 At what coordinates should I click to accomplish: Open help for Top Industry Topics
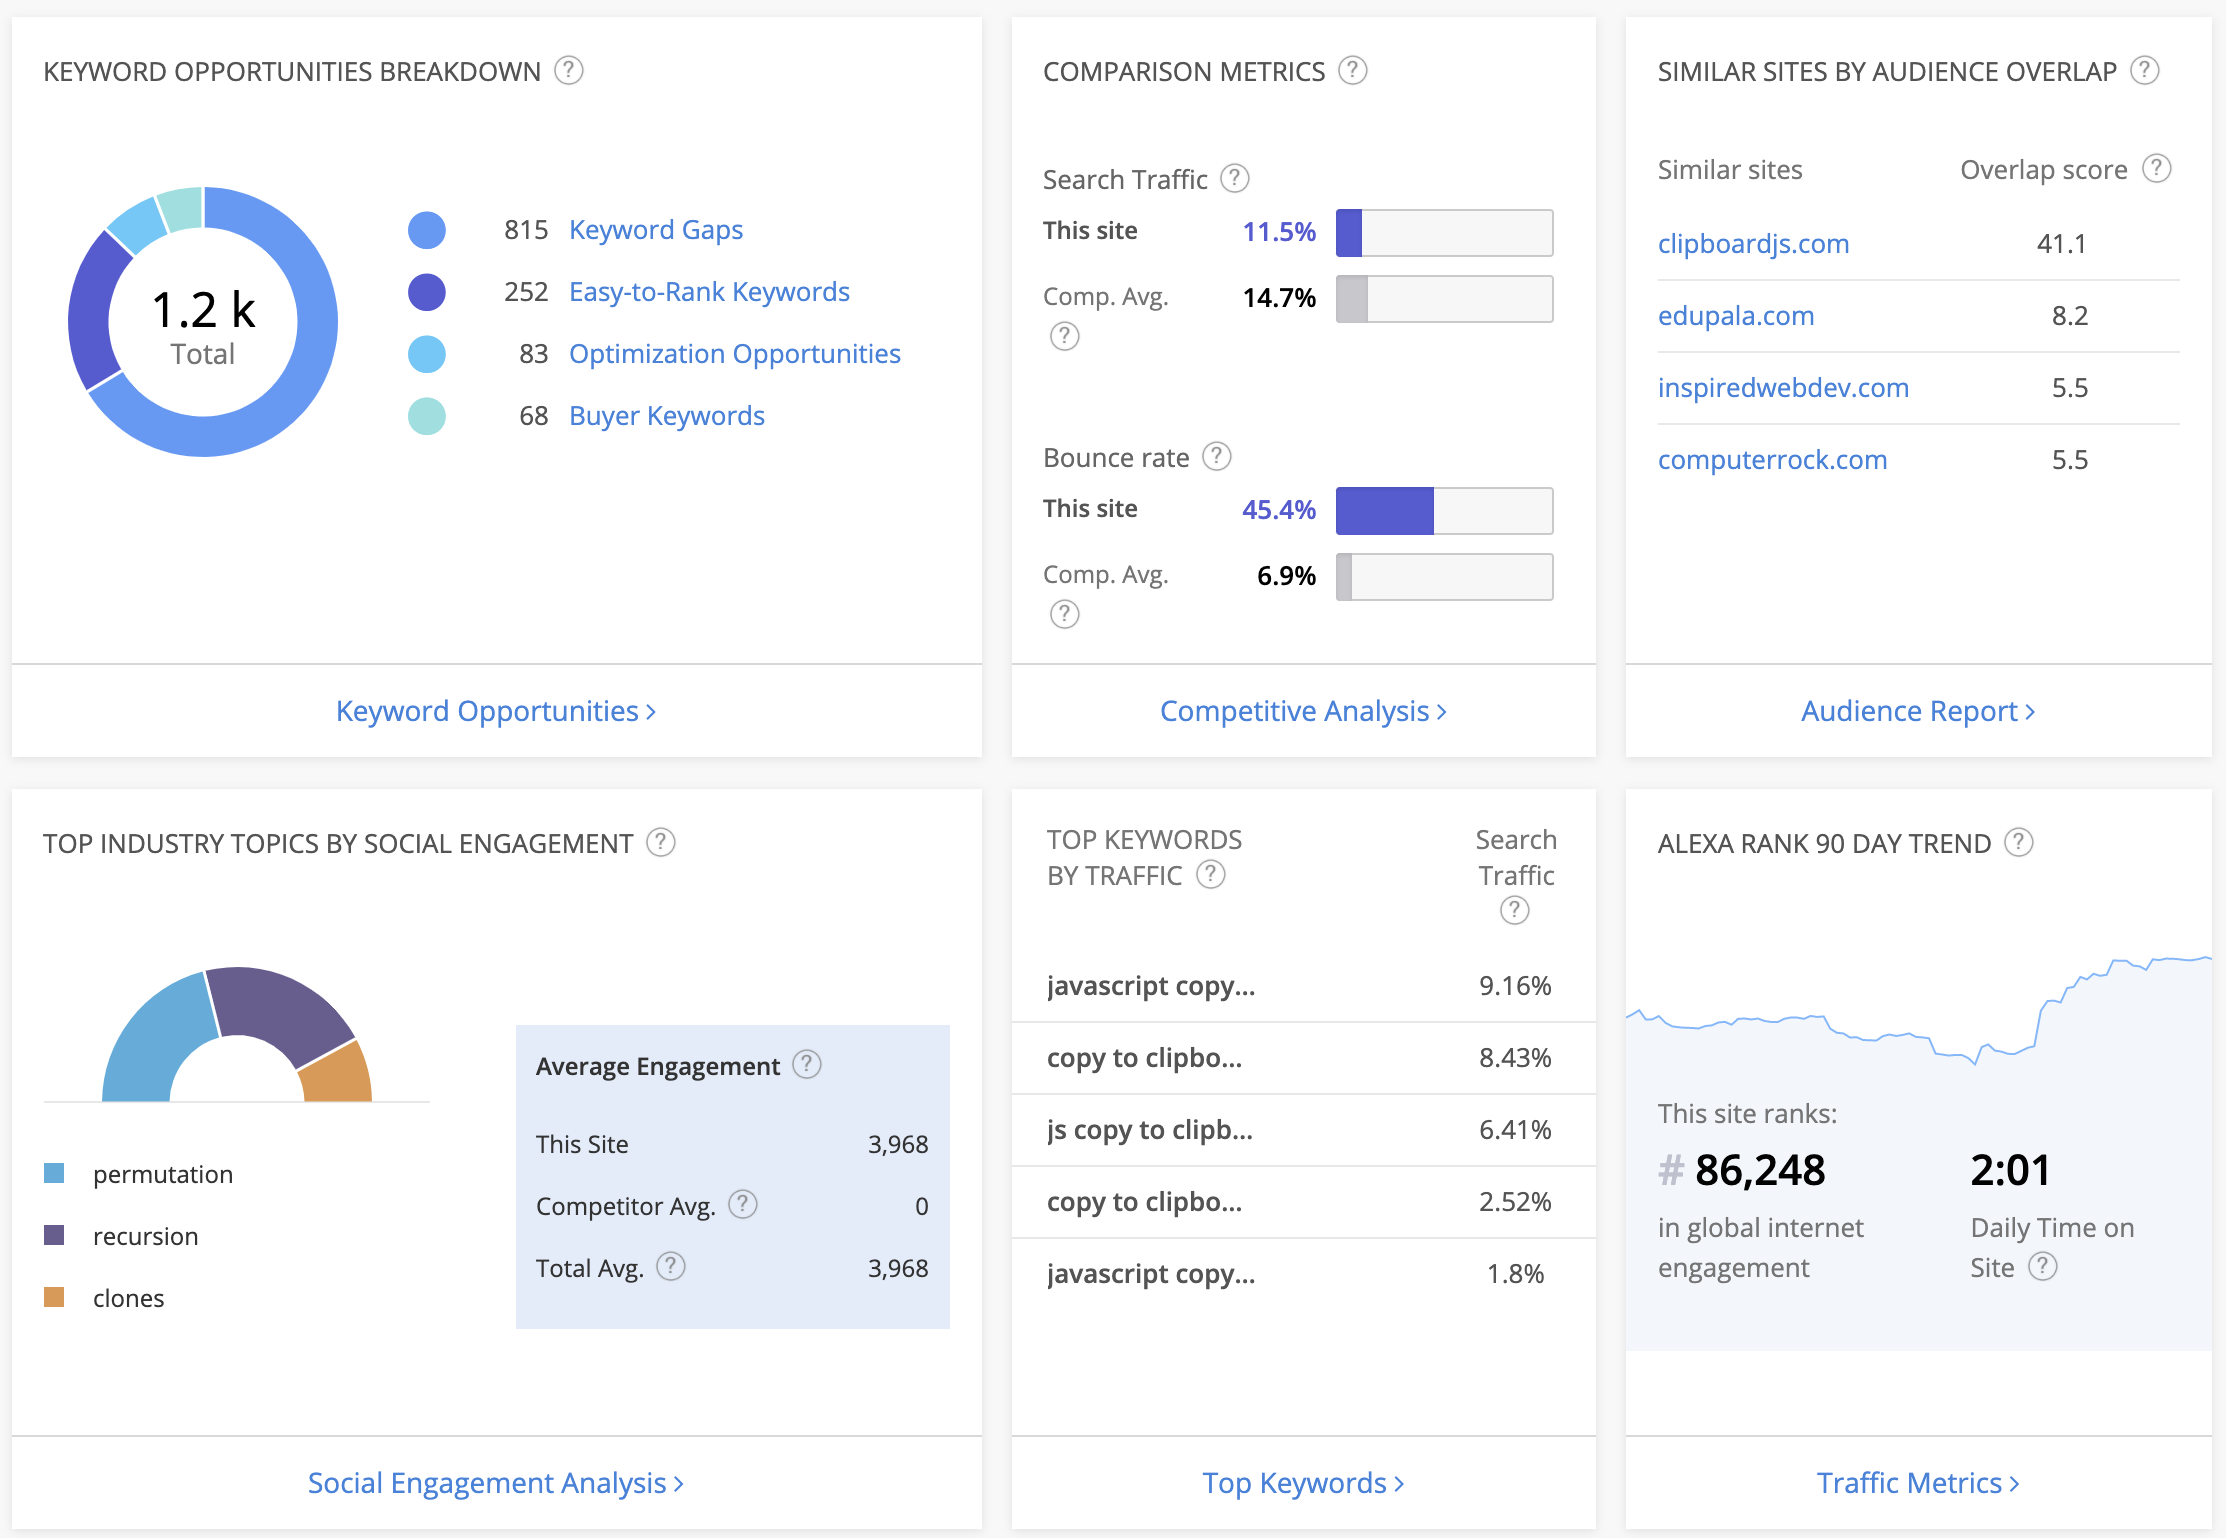(x=660, y=843)
